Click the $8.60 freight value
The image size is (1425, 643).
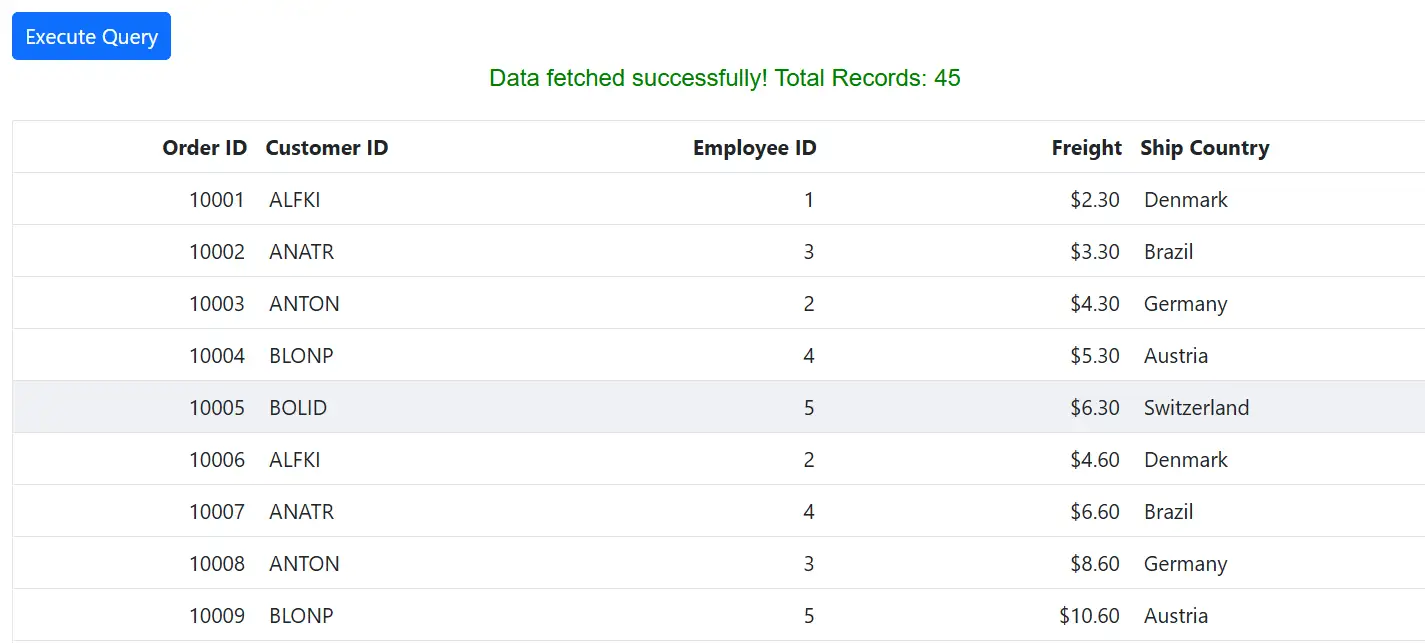1095,564
